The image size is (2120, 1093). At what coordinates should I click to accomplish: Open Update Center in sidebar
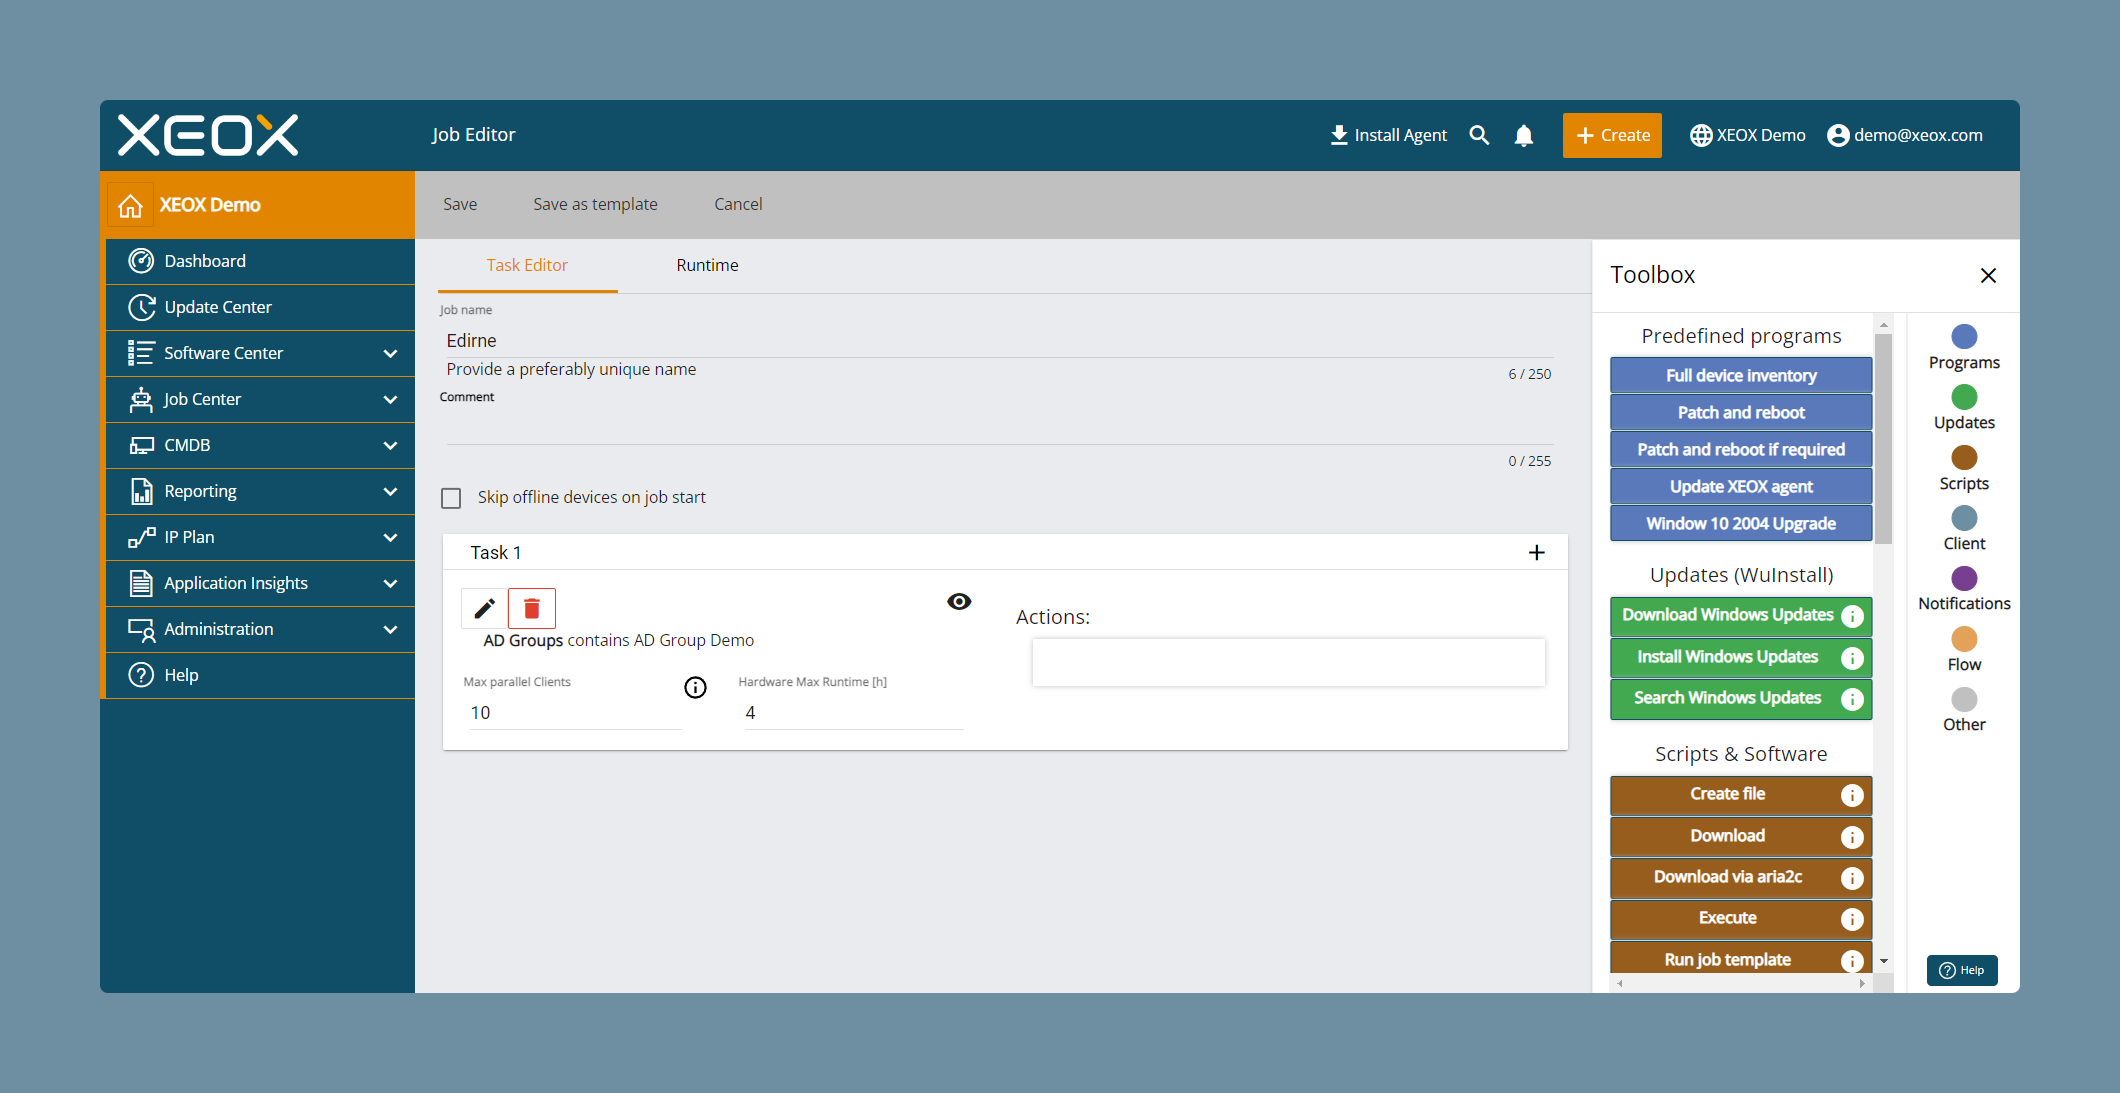[260, 307]
